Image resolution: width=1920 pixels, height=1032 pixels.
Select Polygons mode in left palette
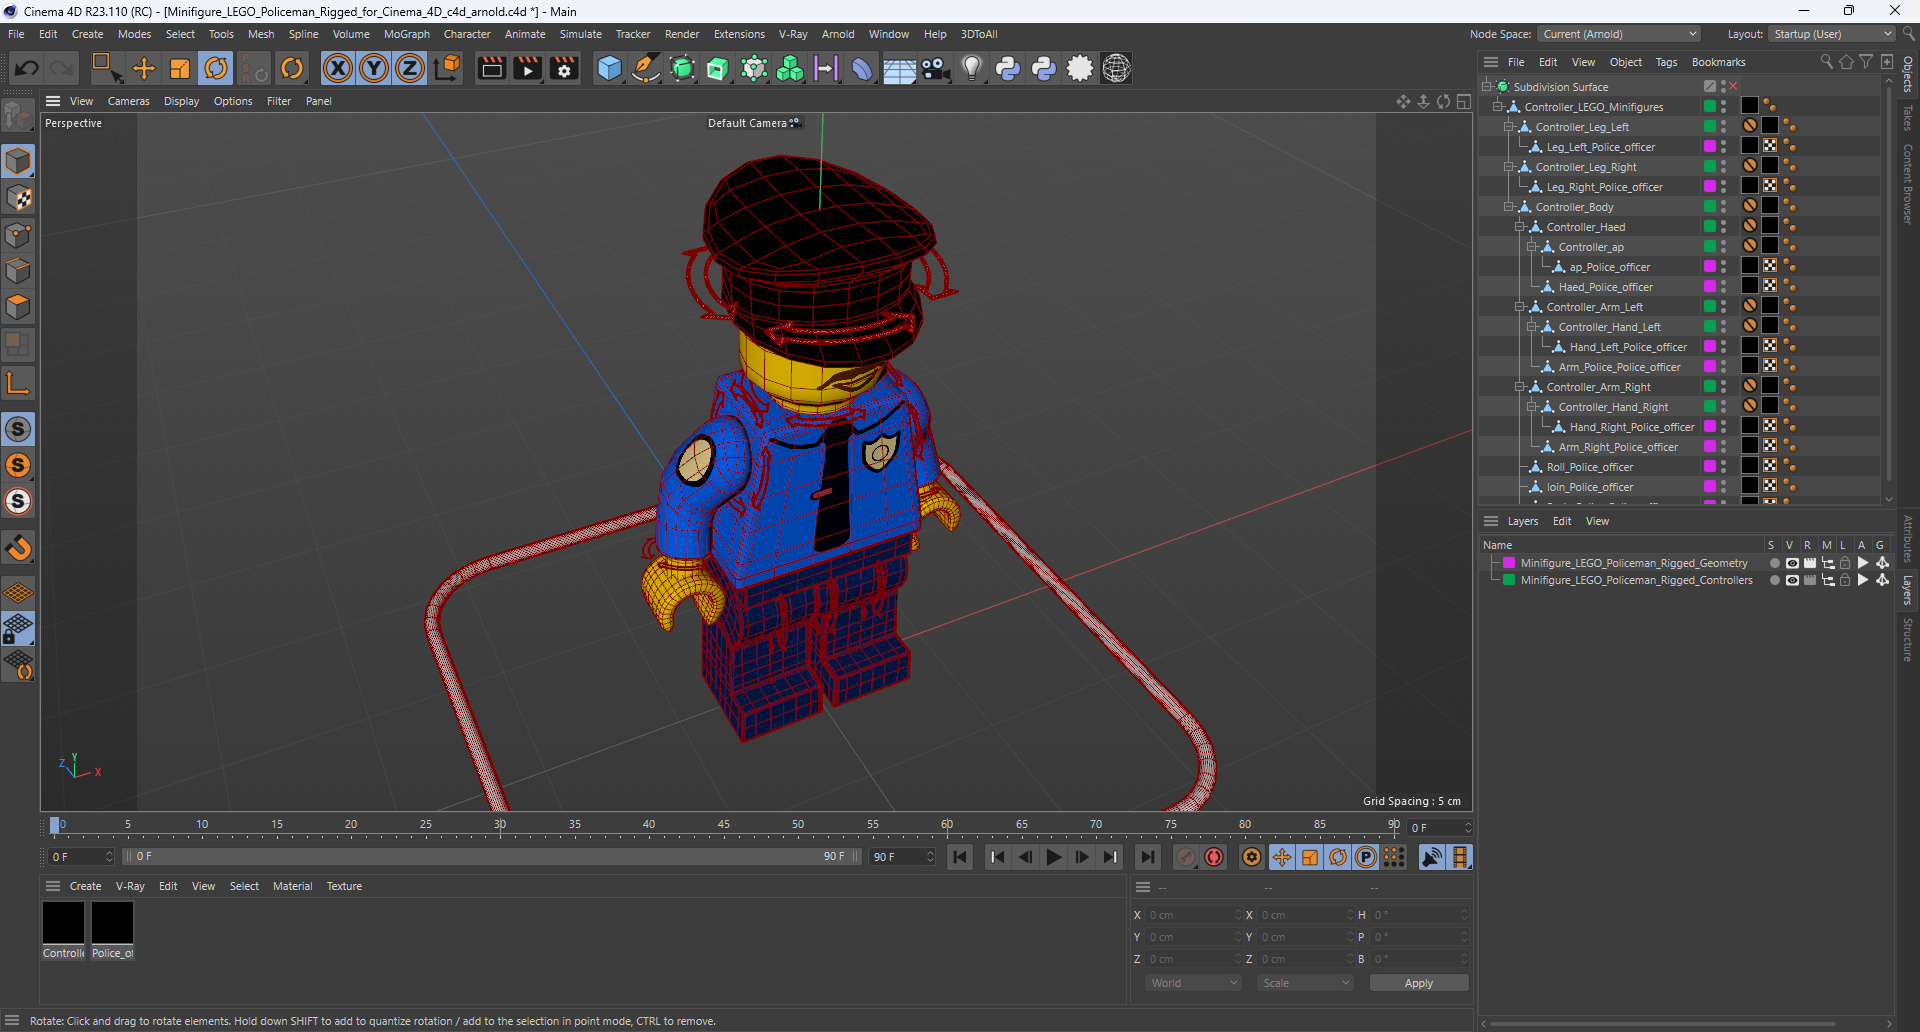pyautogui.click(x=18, y=307)
